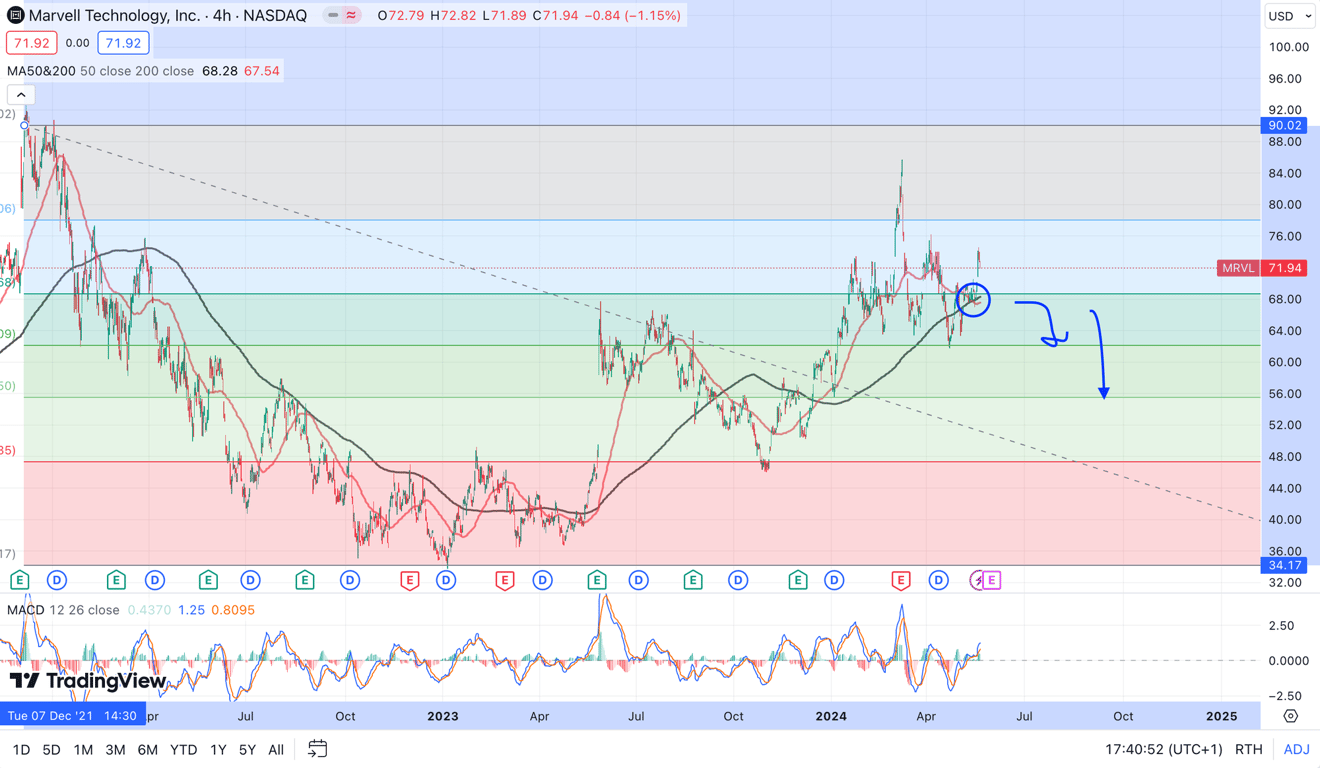Click the red approximately-equal data indicator
This screenshot has height=768, width=1320.
click(x=351, y=16)
